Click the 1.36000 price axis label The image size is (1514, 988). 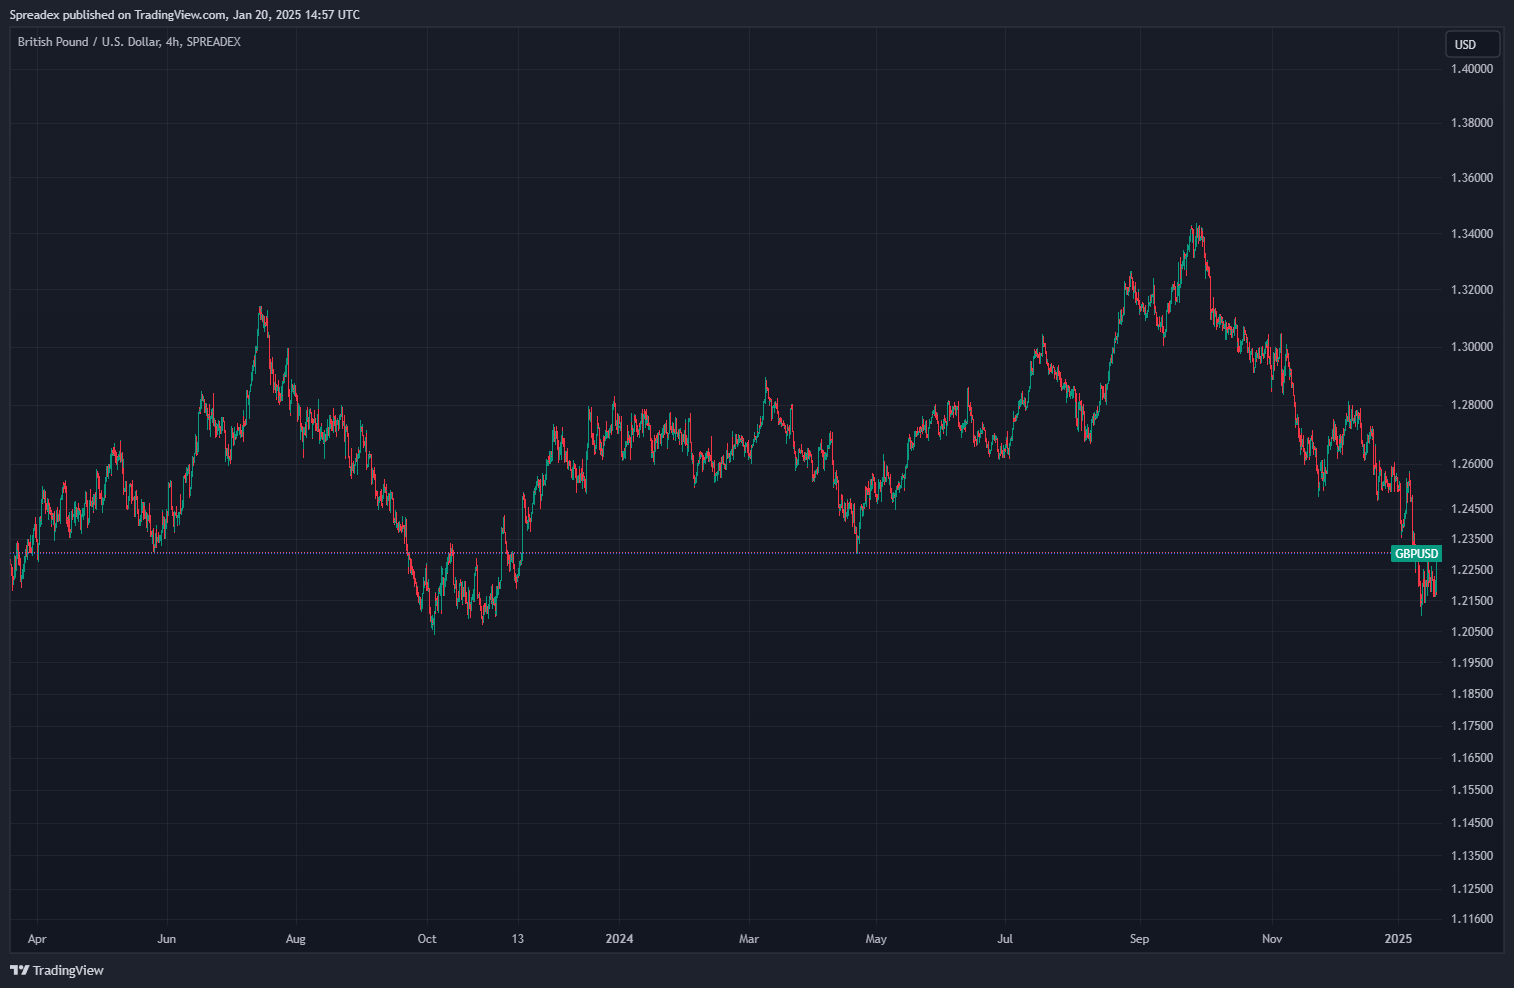(1472, 178)
